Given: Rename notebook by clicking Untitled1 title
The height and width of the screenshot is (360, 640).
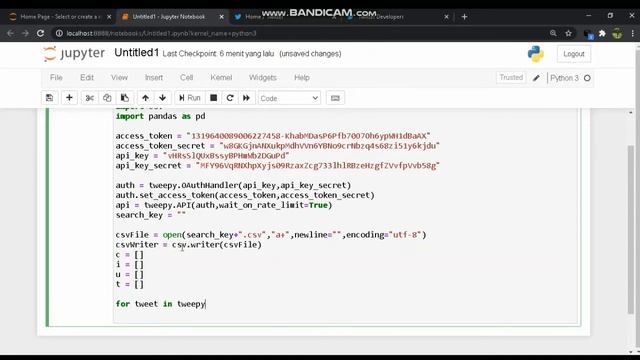Looking at the screenshot, I should (x=136, y=53).
